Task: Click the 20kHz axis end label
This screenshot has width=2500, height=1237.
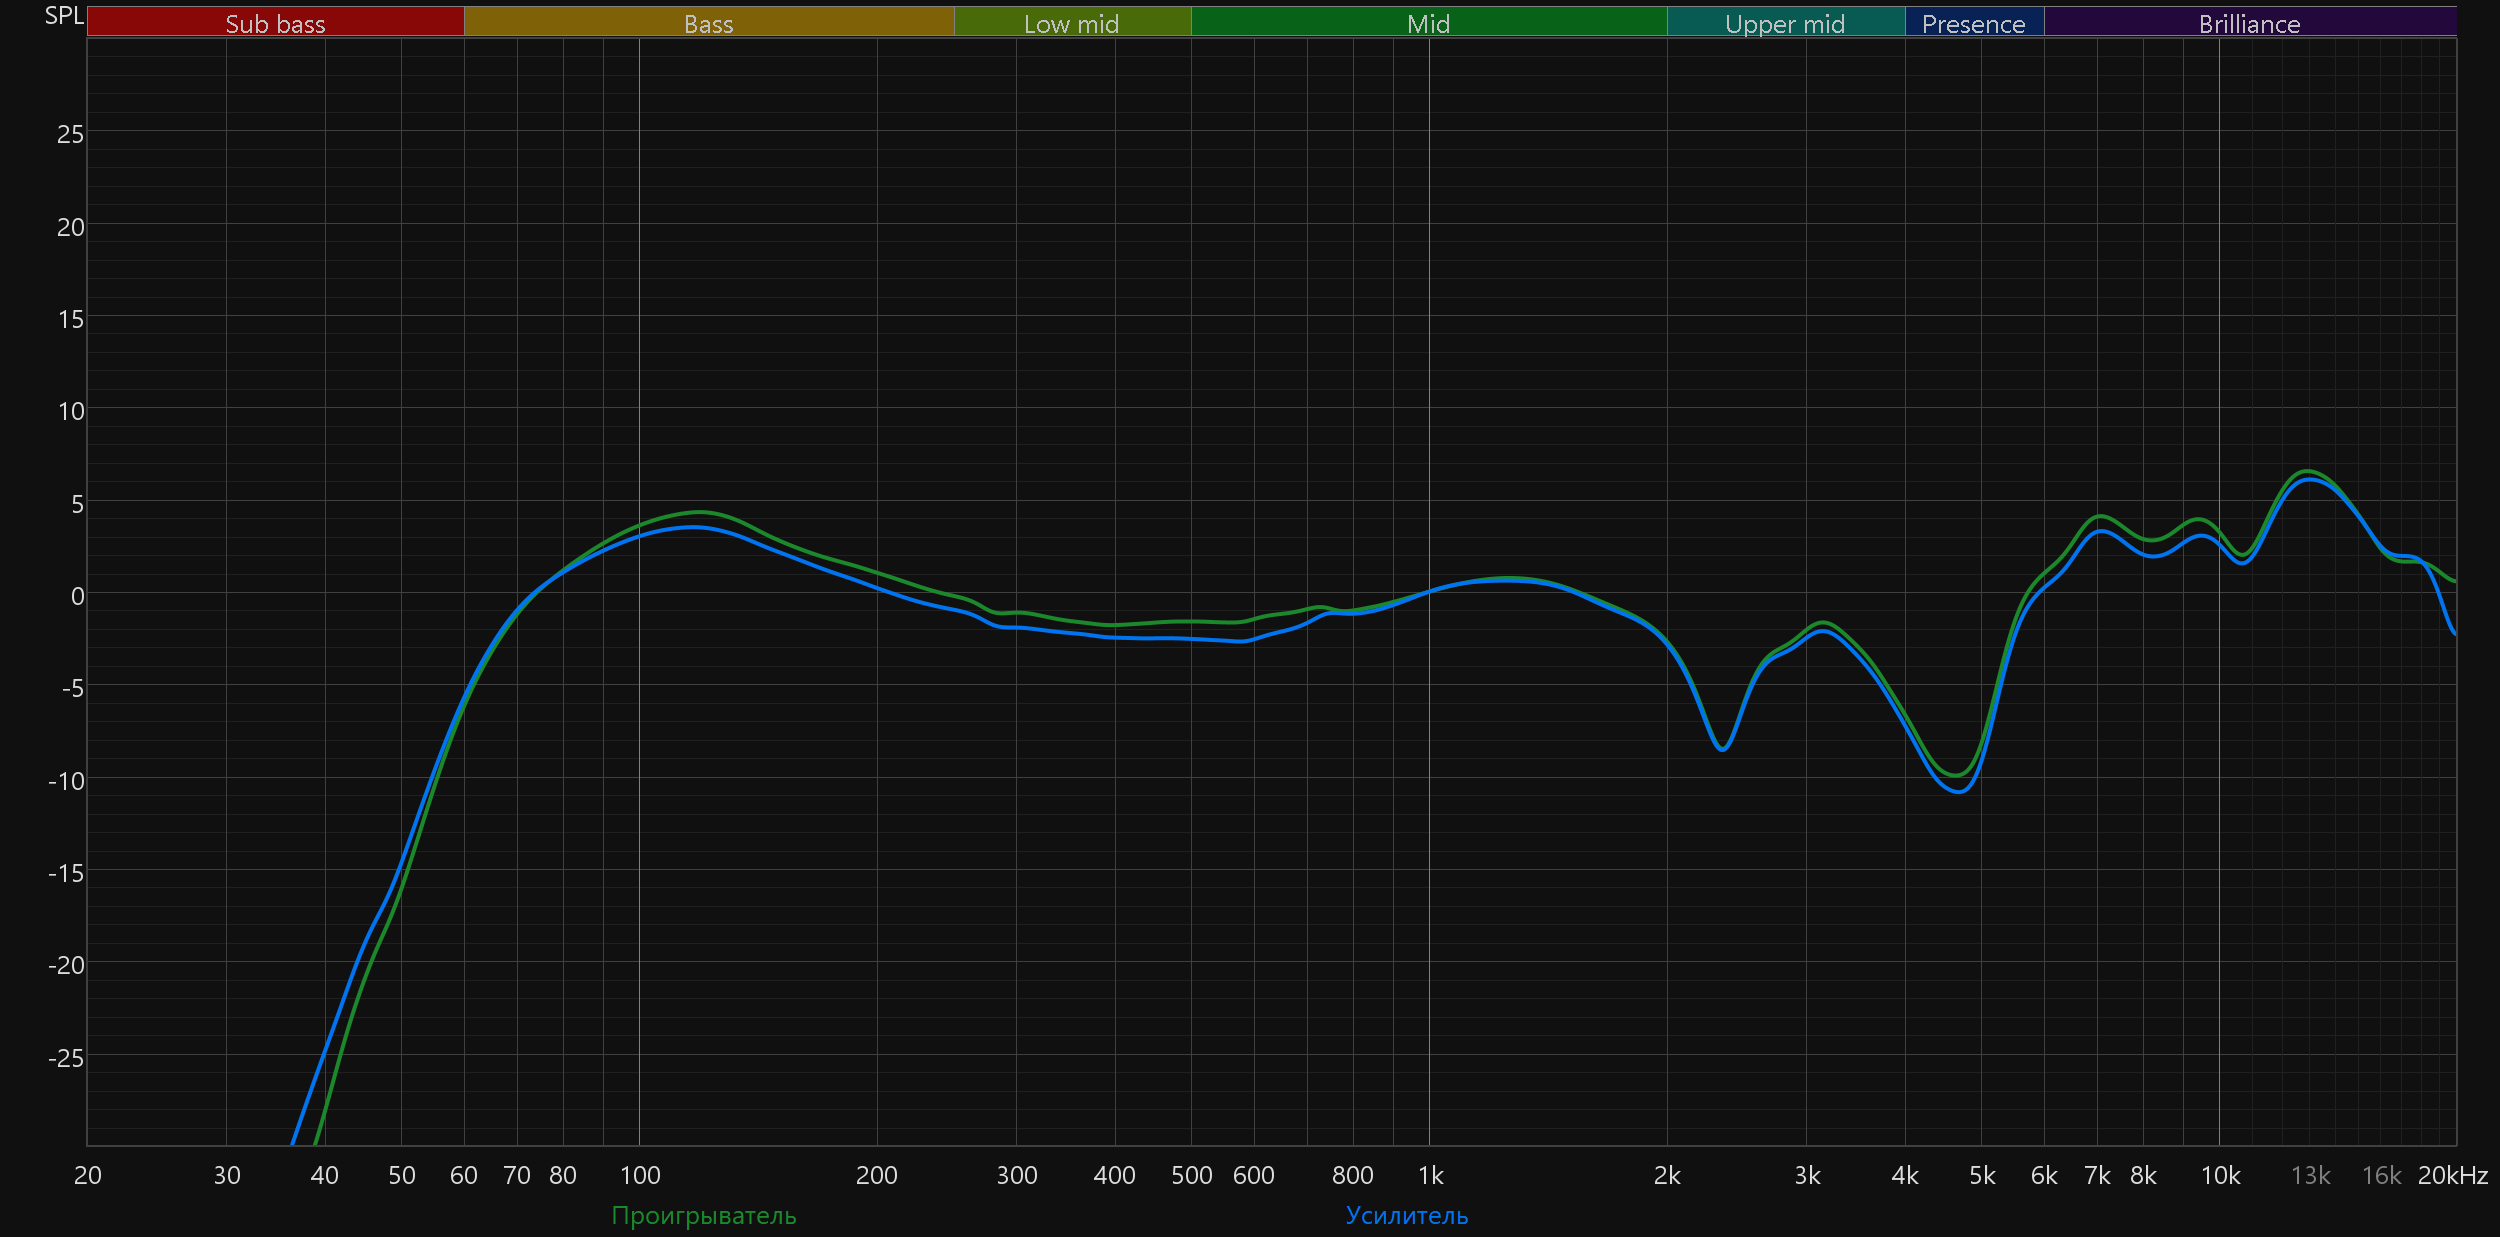Action: click(x=2452, y=1175)
